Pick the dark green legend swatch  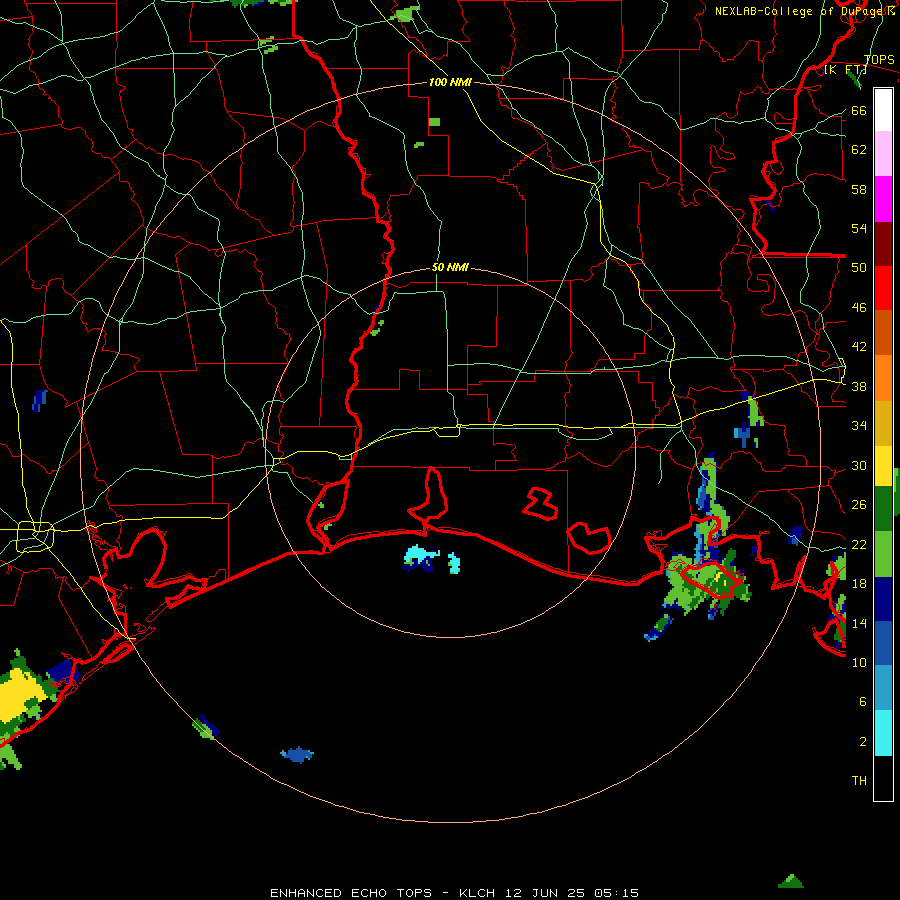click(x=883, y=509)
